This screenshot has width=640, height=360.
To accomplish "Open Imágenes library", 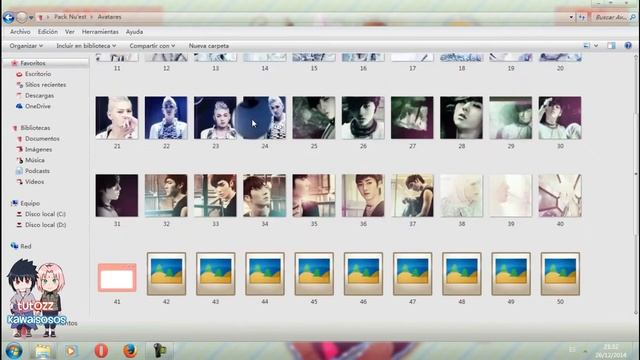I will (38, 149).
